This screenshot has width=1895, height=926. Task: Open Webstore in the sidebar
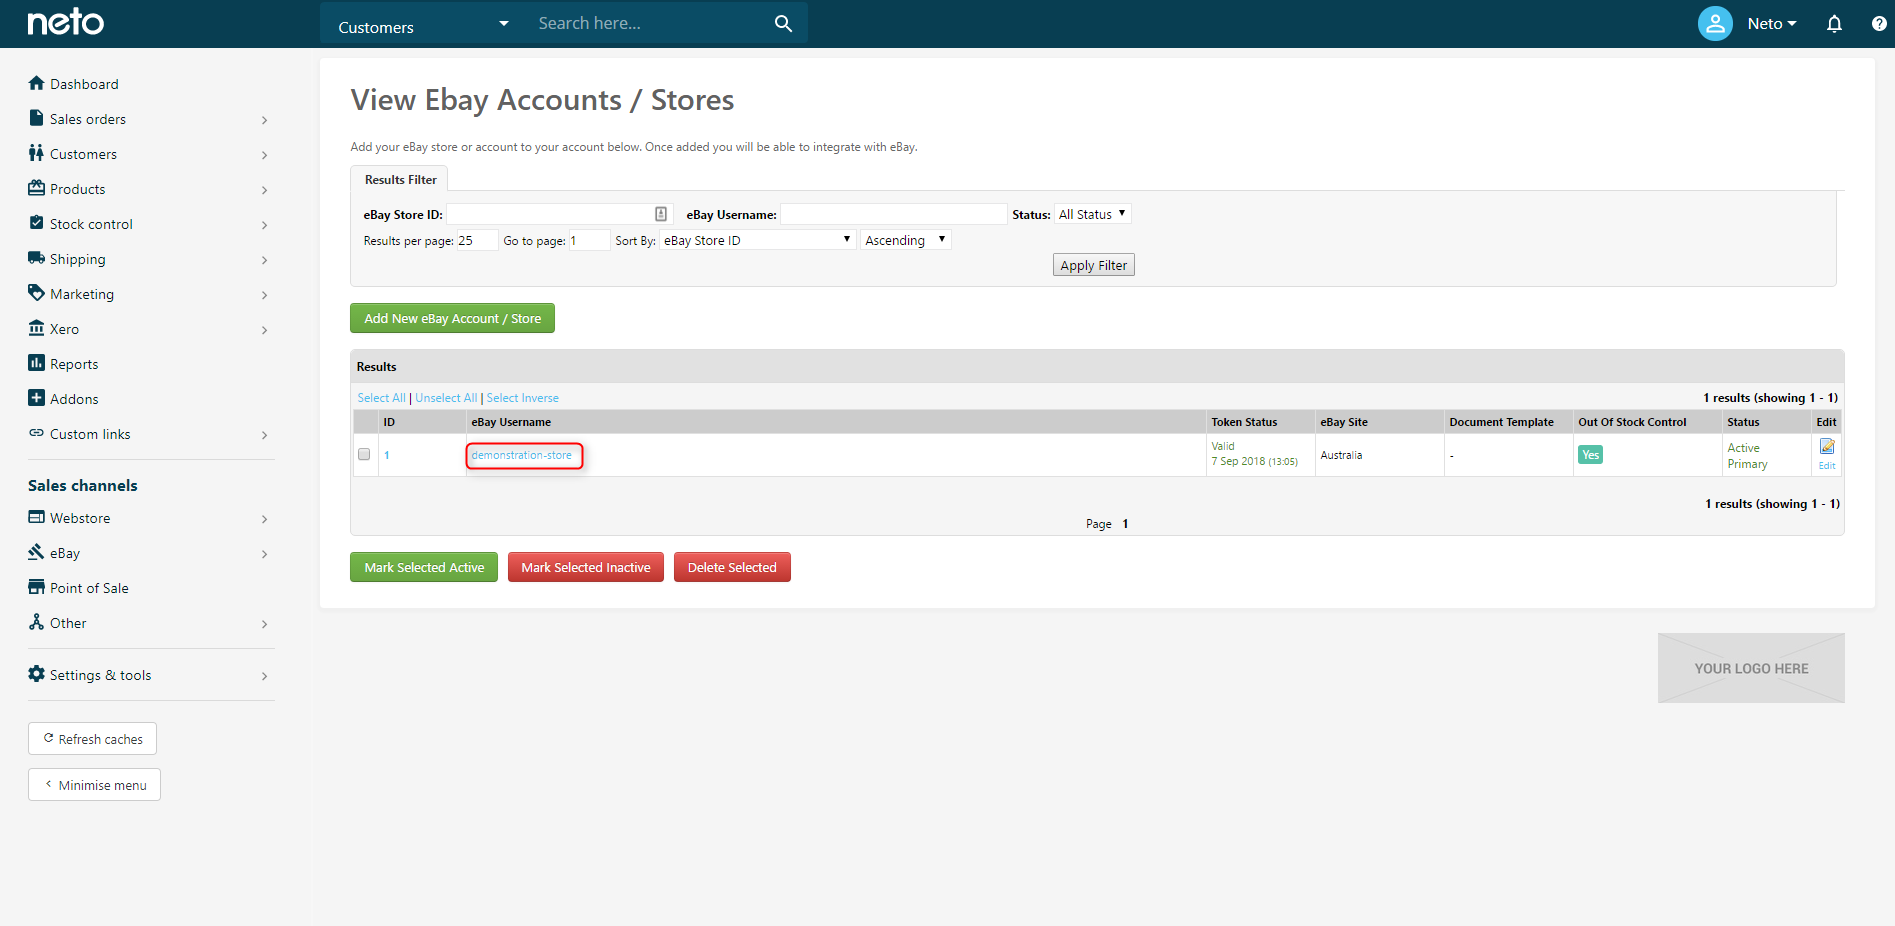(80, 518)
